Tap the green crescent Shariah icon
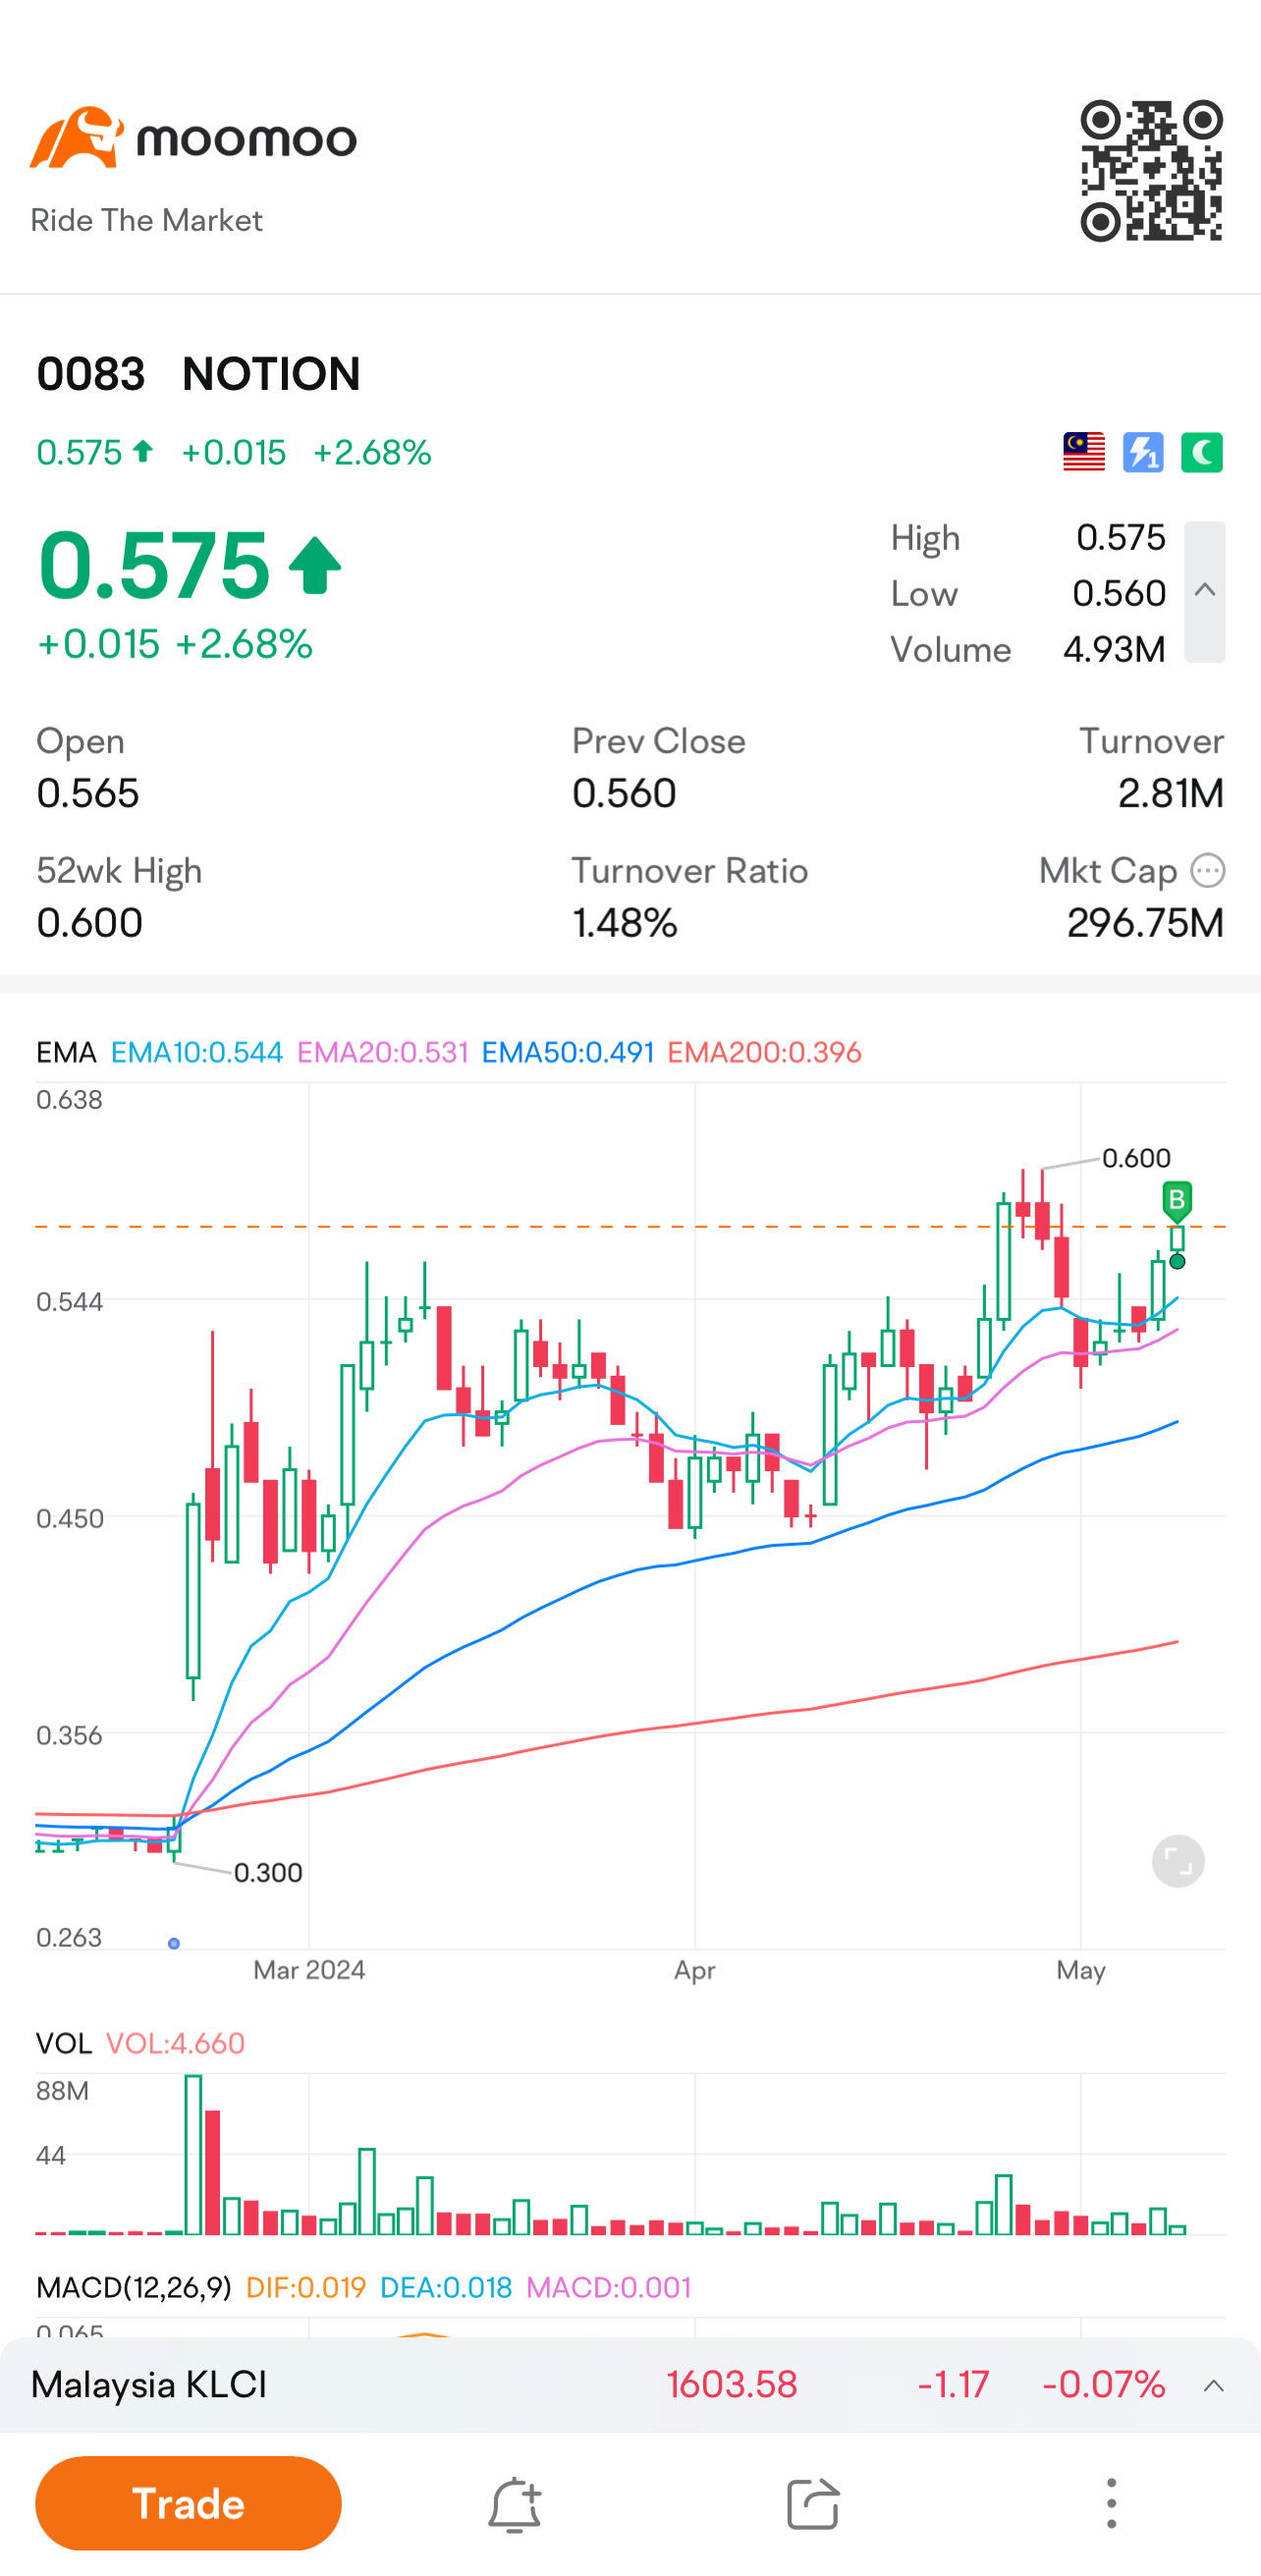 click(1202, 452)
